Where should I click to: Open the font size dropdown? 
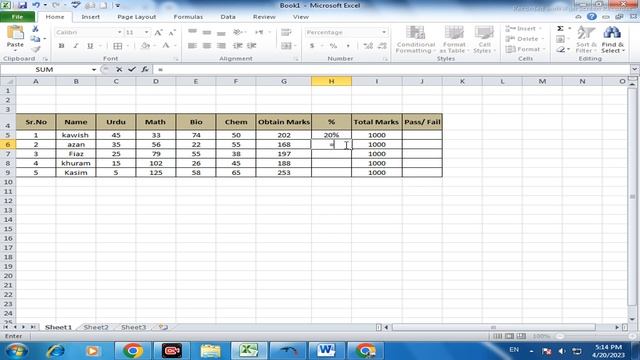pyautogui.click(x=147, y=32)
